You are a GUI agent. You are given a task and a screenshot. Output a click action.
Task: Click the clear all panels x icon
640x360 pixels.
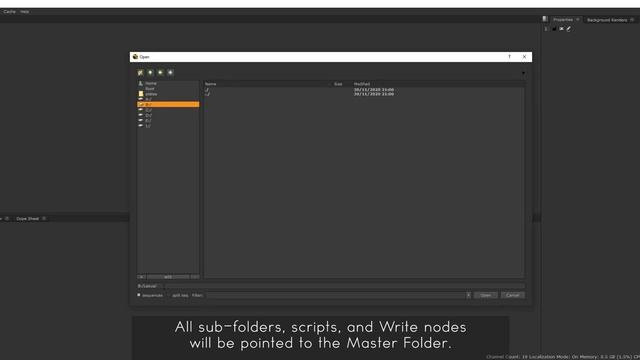pyautogui.click(x=561, y=29)
